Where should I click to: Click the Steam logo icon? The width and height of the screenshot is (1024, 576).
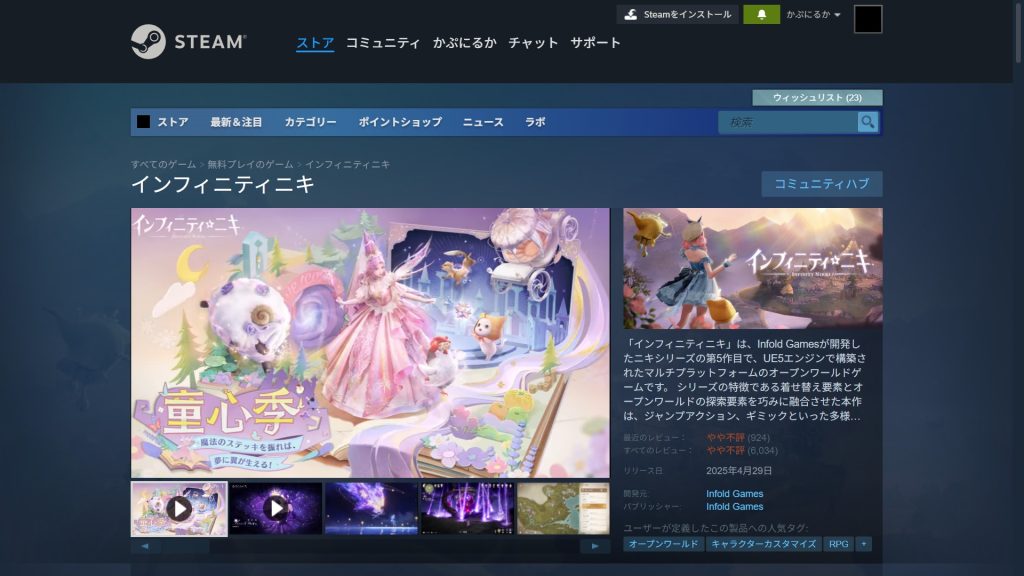point(148,42)
